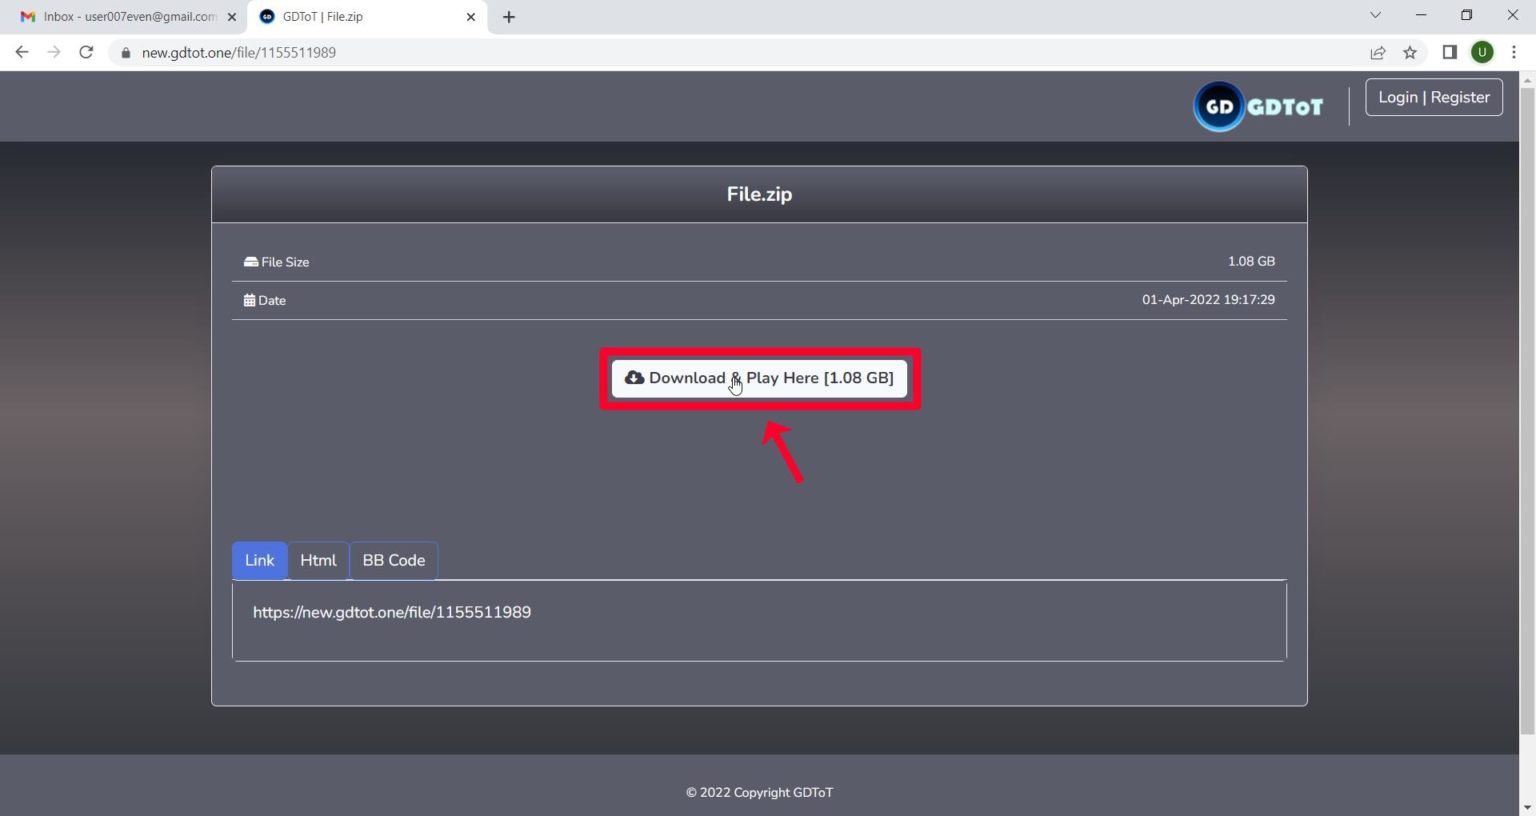
Task: Select the cloud download icon on the button
Action: pos(635,377)
